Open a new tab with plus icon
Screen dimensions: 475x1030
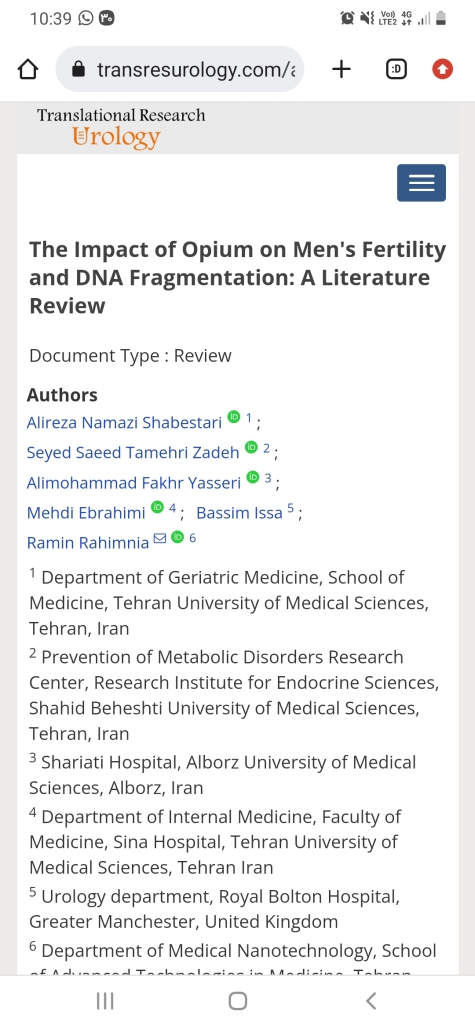pyautogui.click(x=341, y=69)
